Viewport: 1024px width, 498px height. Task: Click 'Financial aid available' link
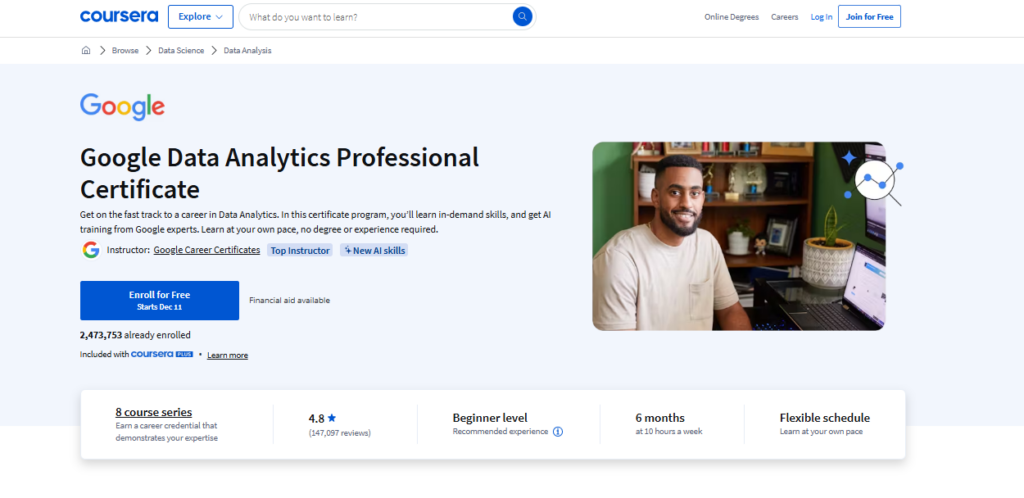(x=289, y=300)
